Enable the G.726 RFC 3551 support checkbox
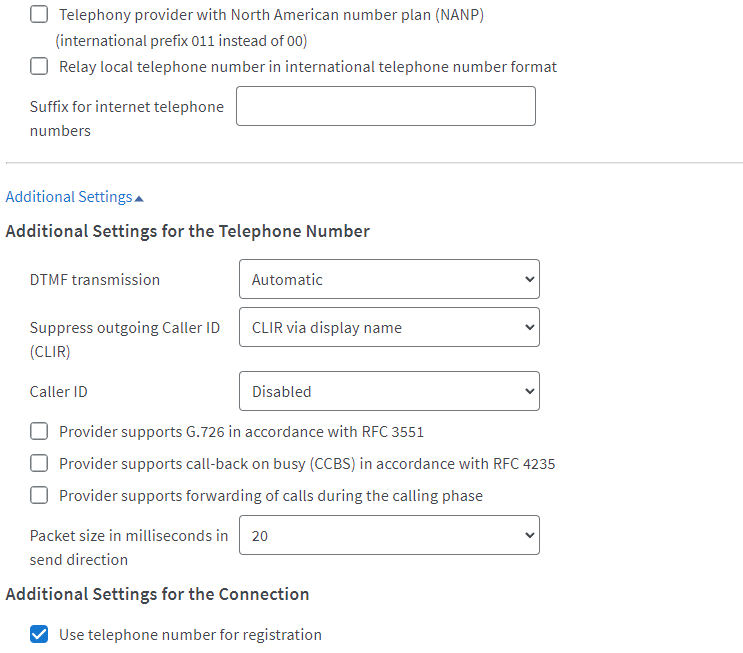The width and height of the screenshot is (743, 653). tap(39, 432)
